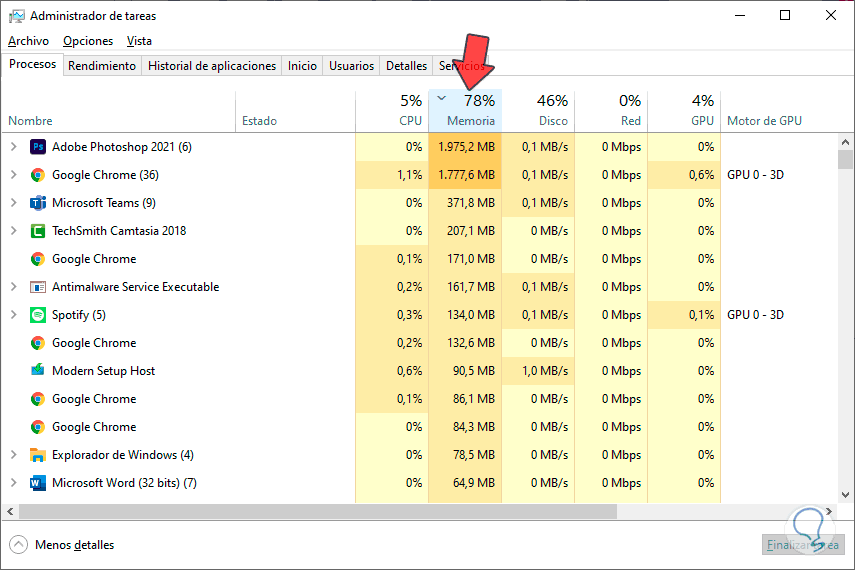
Task: Collapse view with Menos detalles
Action: 62,545
